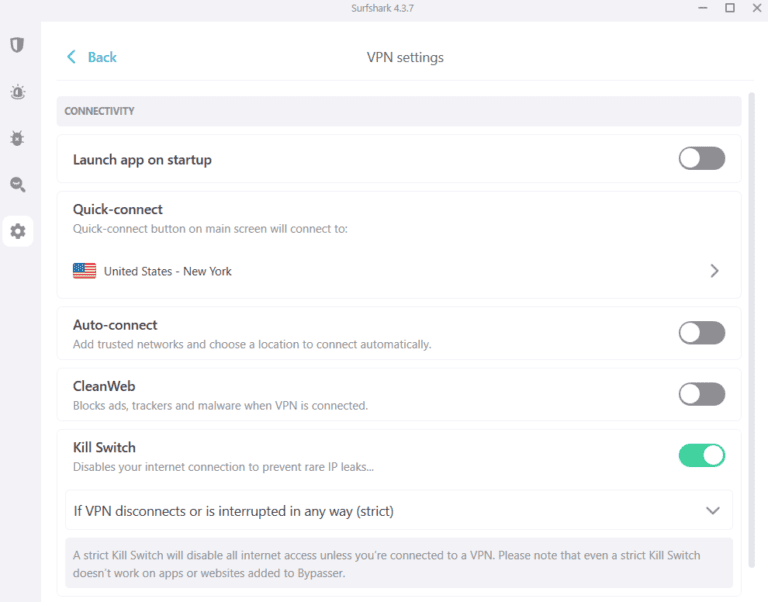Enable Launch app on startup toggle
This screenshot has width=768, height=602.
(701, 158)
